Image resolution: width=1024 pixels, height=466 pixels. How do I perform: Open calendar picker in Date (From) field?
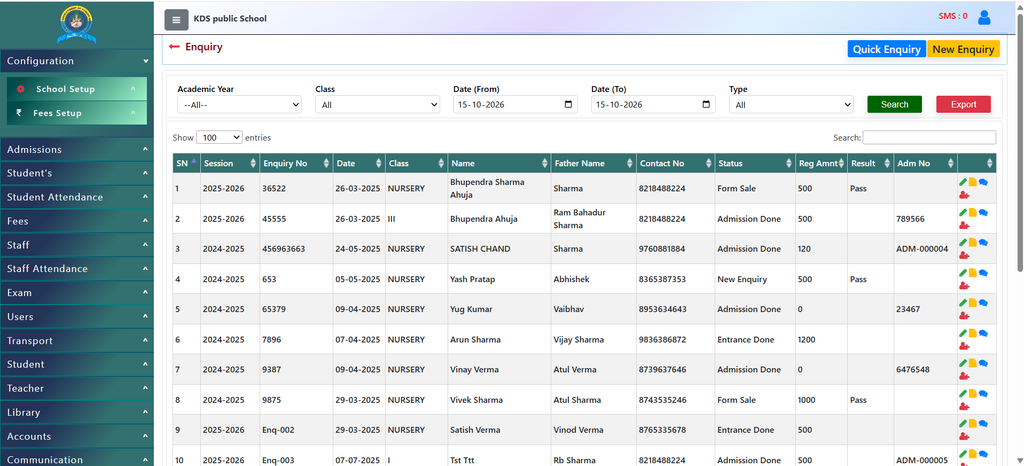pyautogui.click(x=568, y=104)
